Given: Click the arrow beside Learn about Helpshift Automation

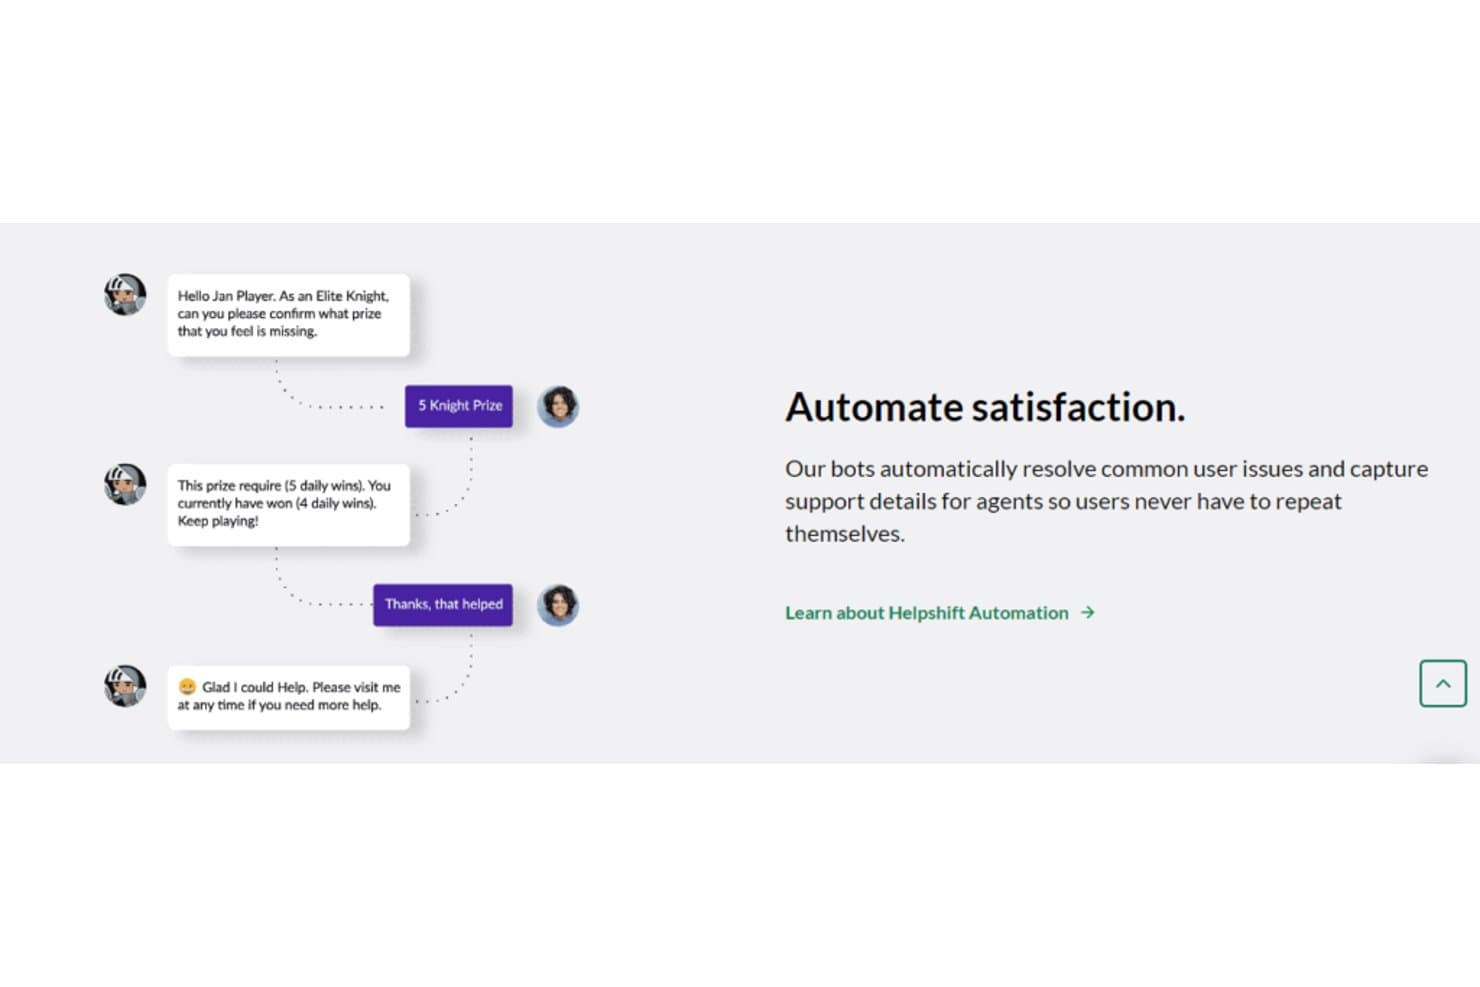Looking at the screenshot, I should tap(1088, 612).
